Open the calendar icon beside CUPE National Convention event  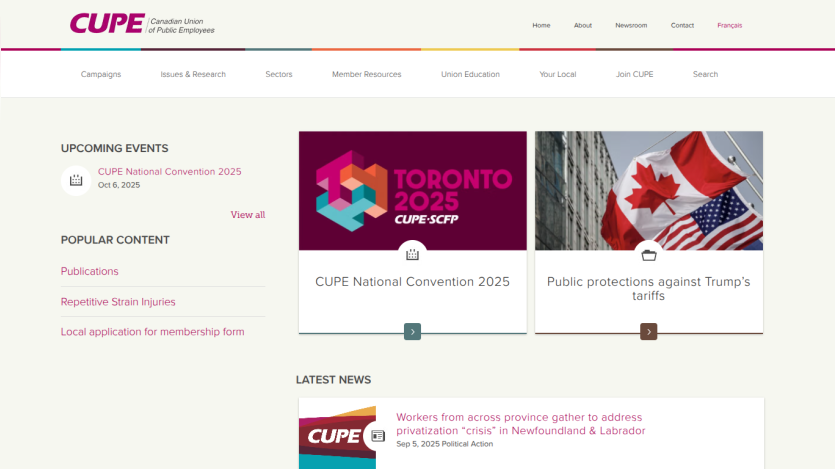point(76,180)
